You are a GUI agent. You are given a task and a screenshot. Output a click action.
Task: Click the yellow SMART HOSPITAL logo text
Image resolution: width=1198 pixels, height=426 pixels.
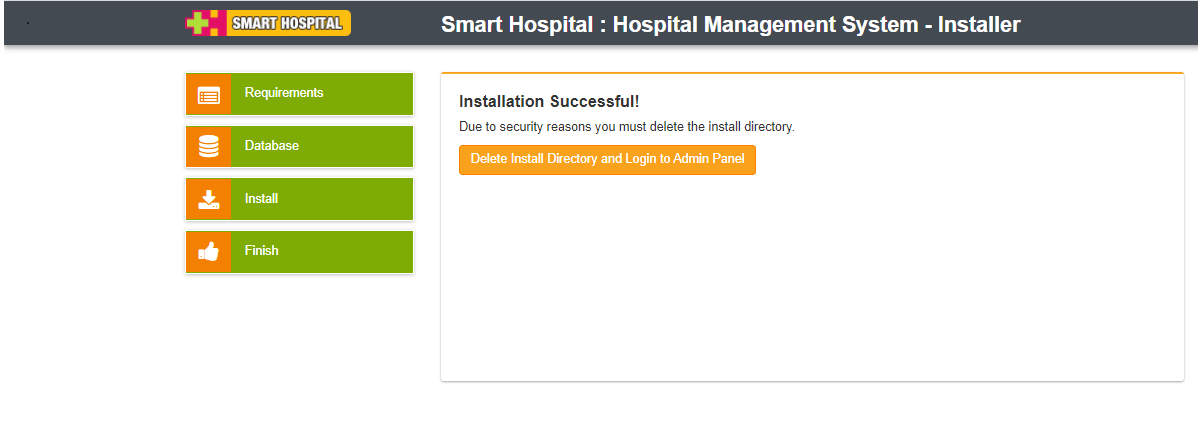(288, 23)
